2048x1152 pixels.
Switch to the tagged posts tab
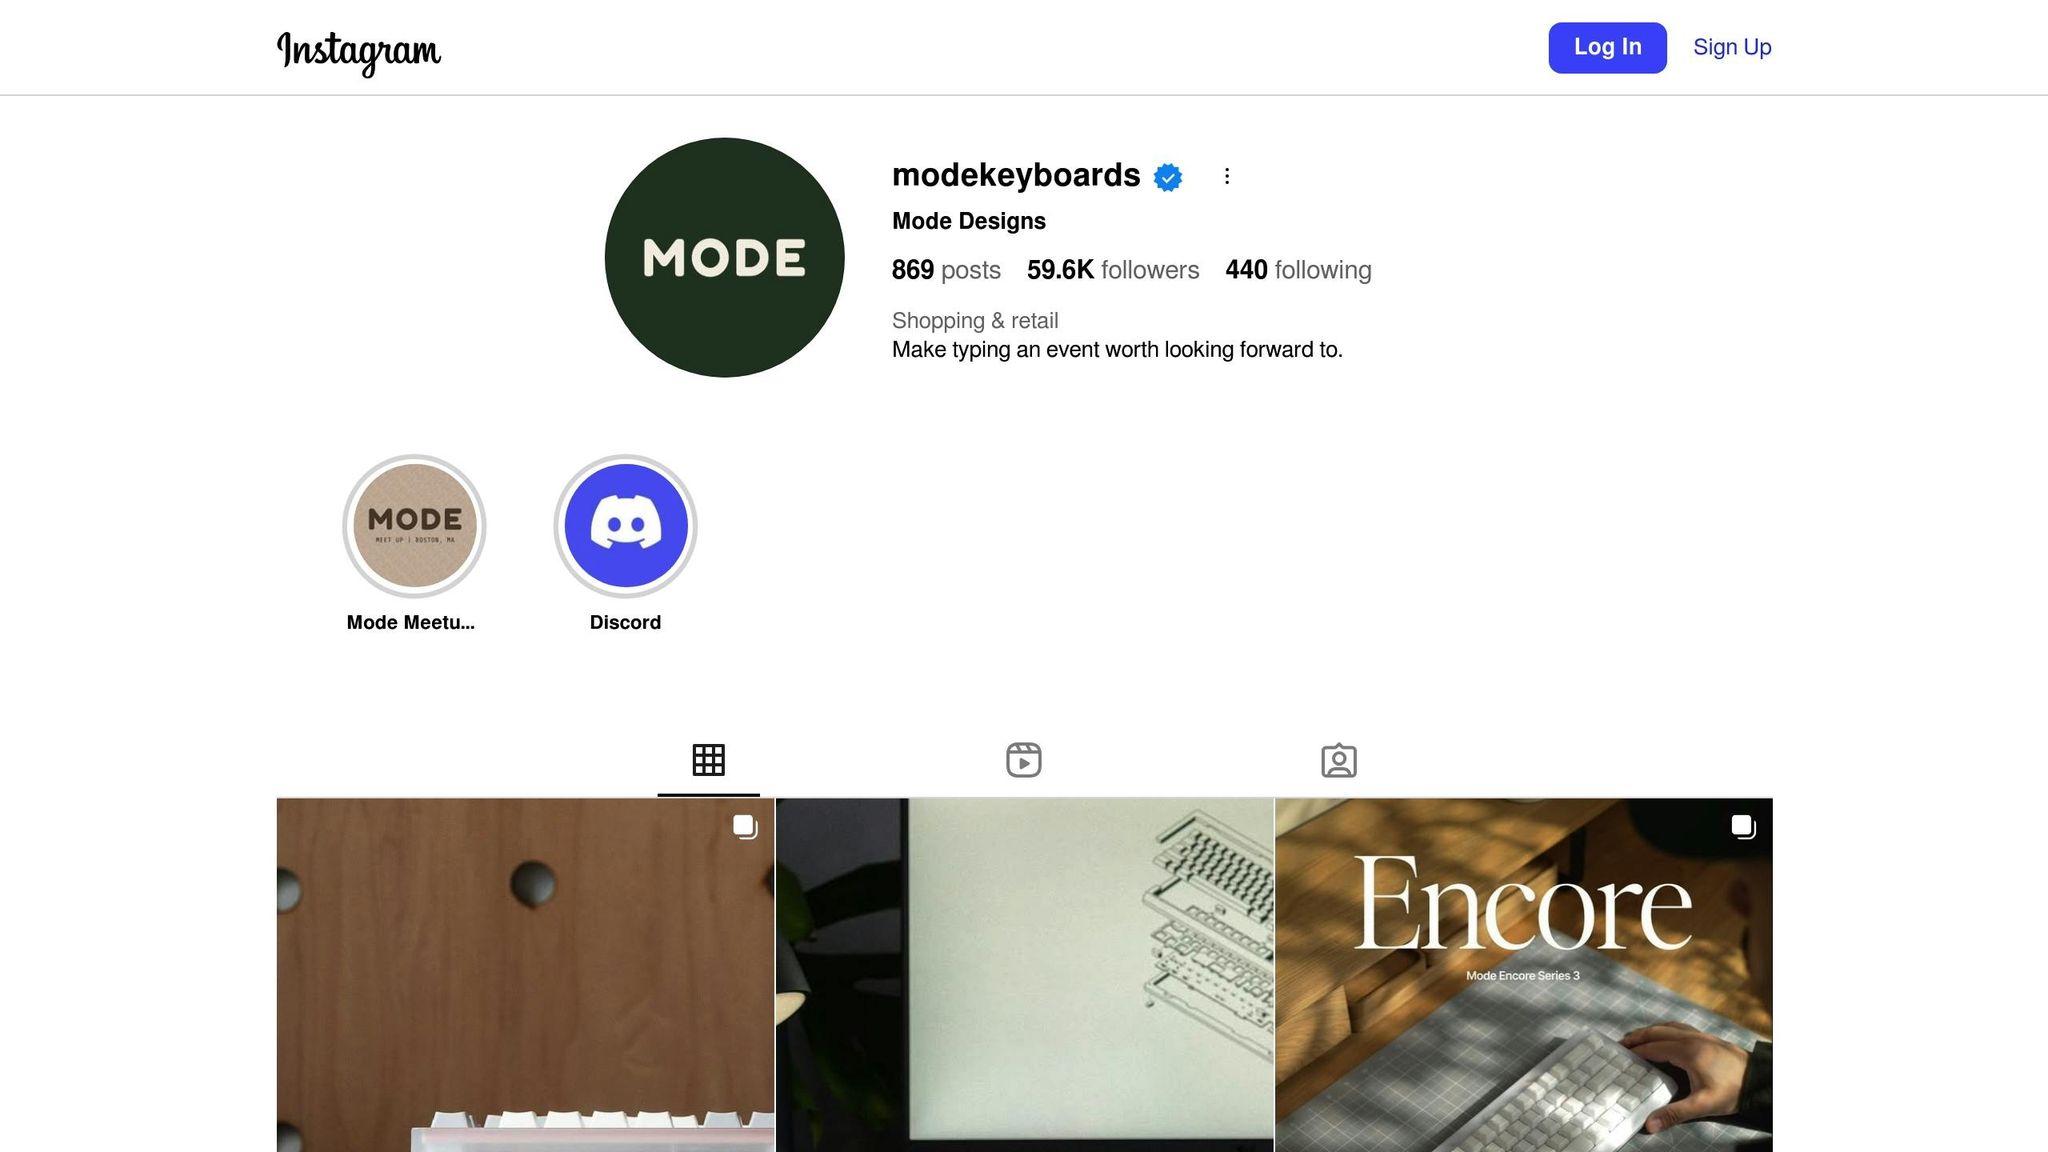(x=1339, y=760)
